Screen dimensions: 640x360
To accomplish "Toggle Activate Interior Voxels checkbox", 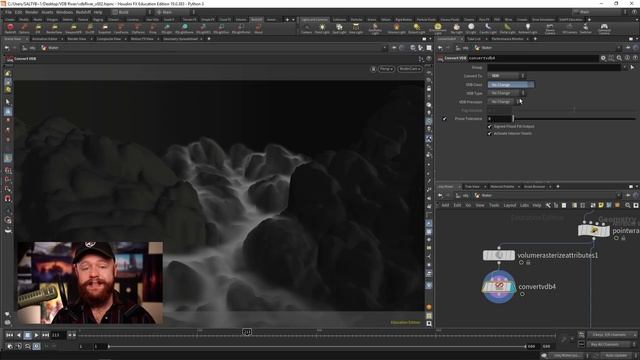I will point(490,133).
